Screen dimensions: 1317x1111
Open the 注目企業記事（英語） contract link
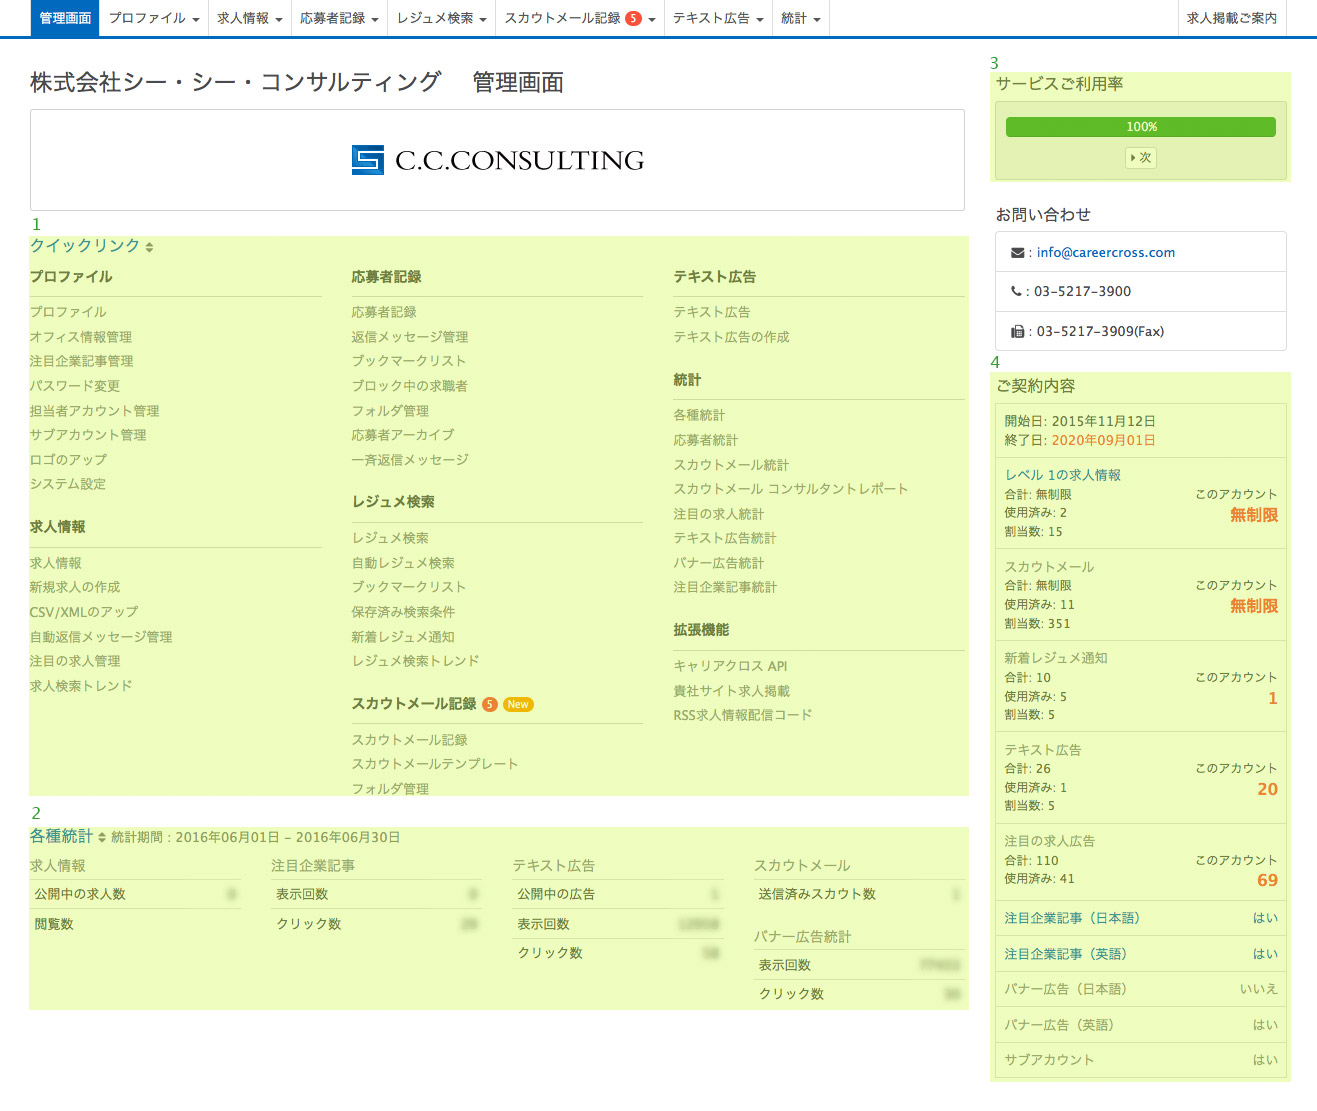coord(1066,955)
